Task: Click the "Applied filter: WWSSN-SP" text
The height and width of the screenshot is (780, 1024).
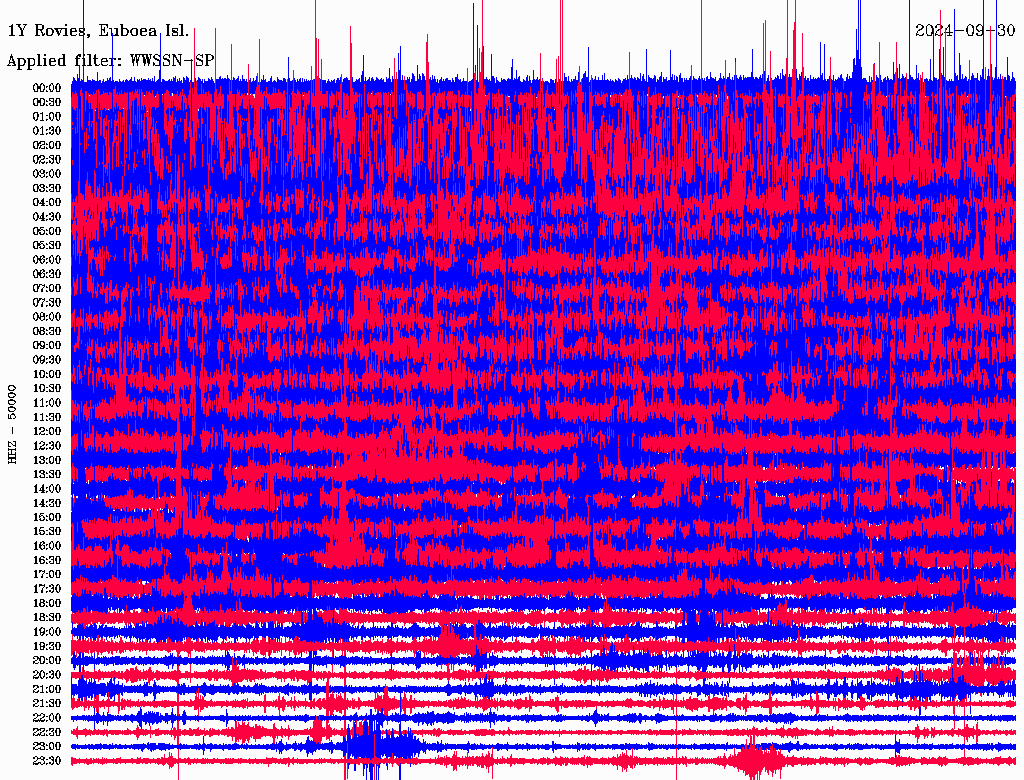Action: 110,61
